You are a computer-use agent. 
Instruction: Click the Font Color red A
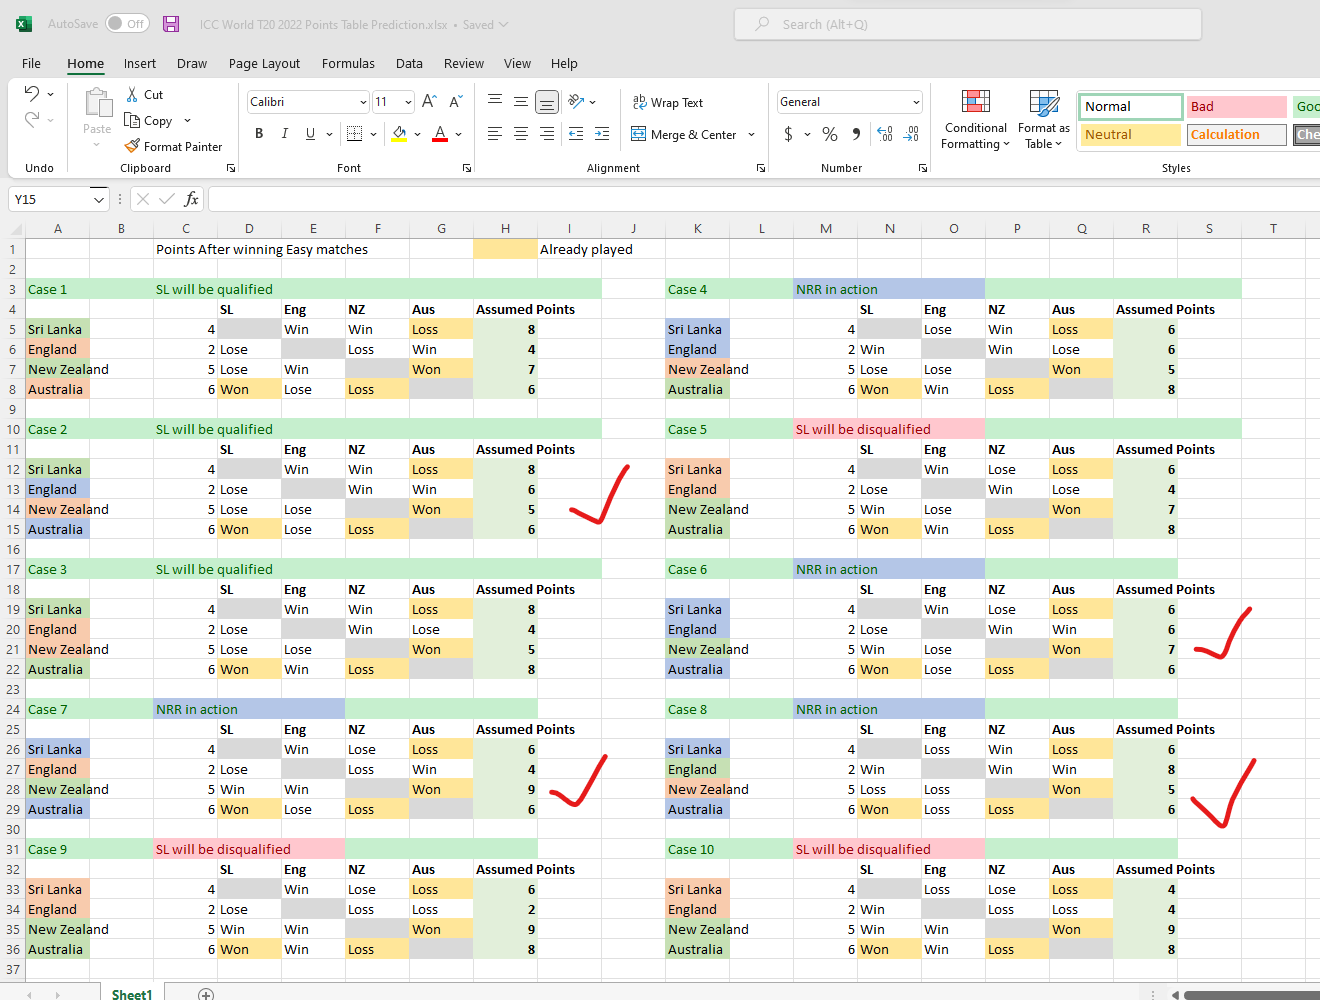coord(440,134)
